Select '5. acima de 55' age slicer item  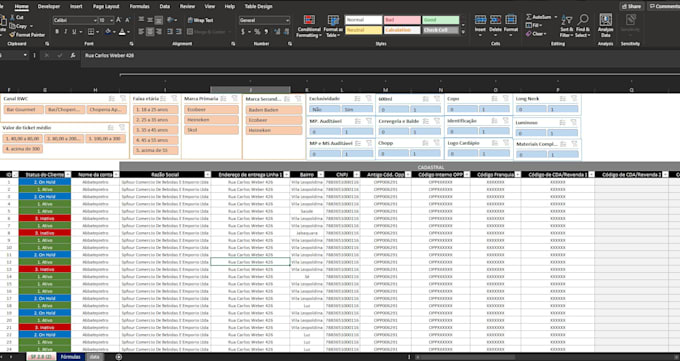coord(156,151)
